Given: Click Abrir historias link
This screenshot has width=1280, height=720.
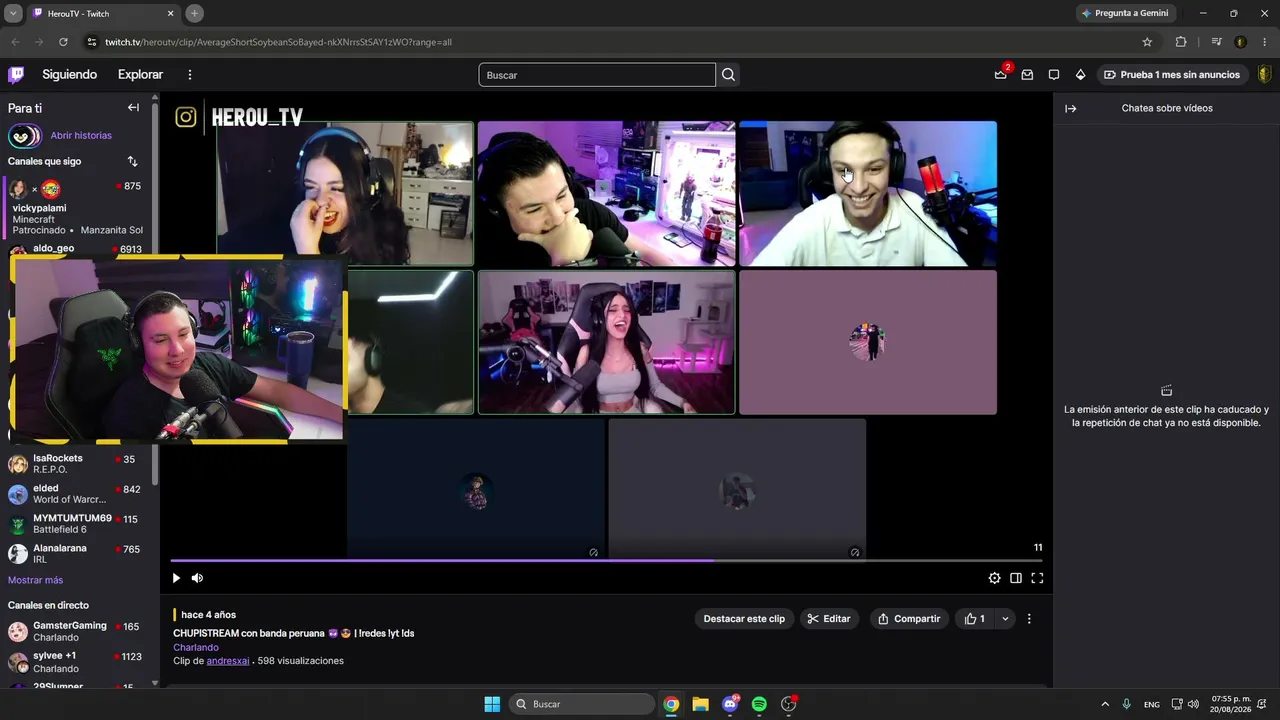Looking at the screenshot, I should coord(81,136).
